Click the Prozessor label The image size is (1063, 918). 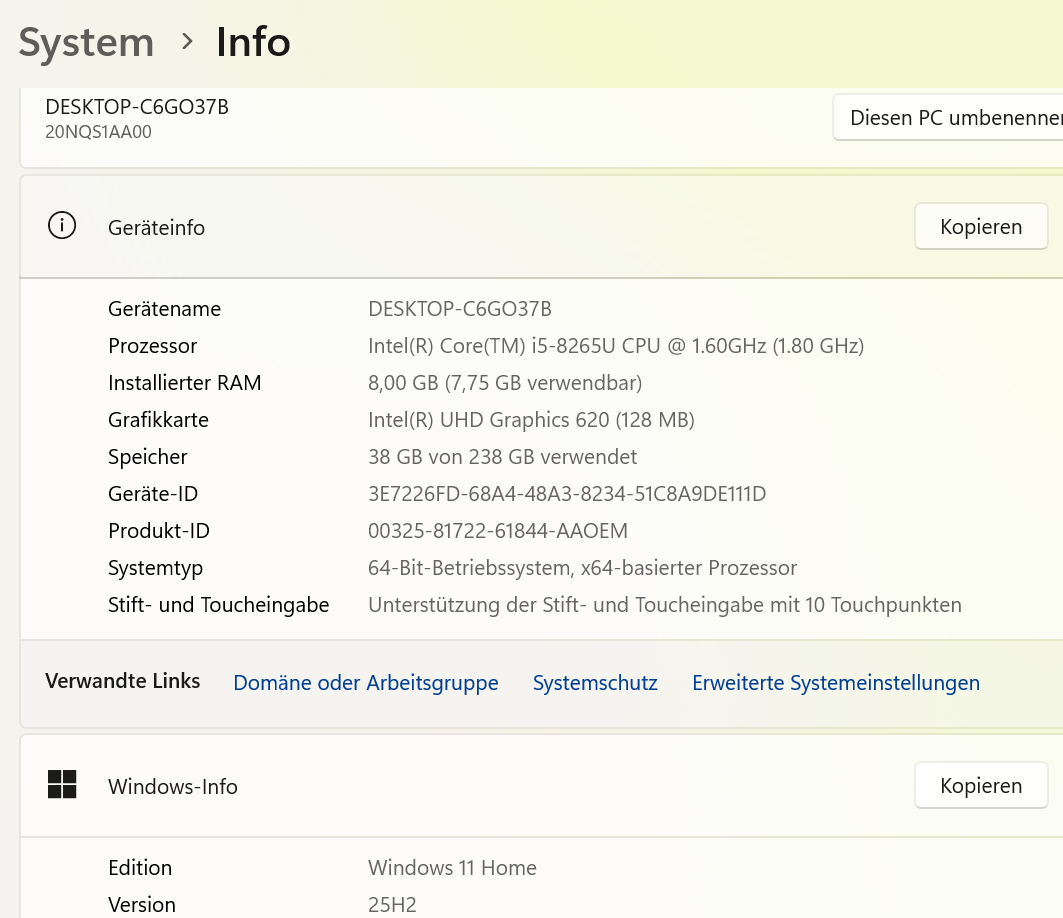coord(153,346)
